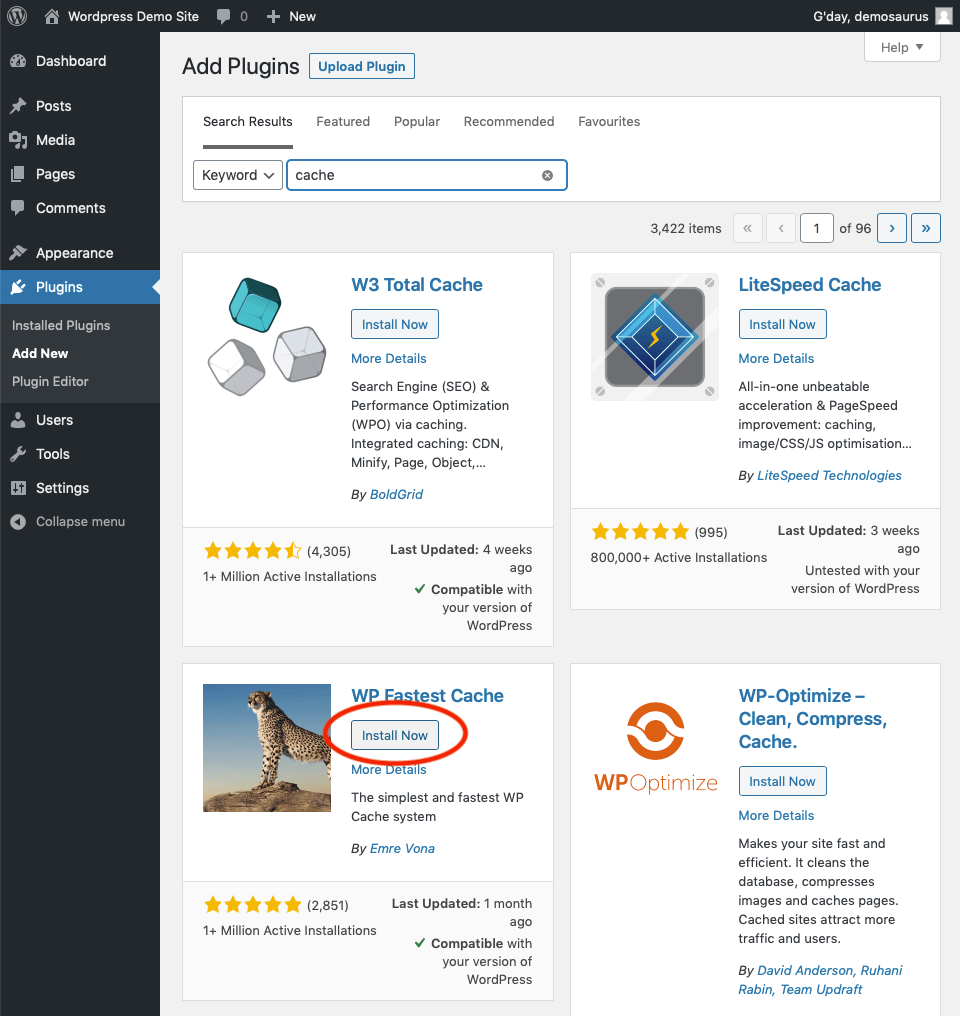Screen dimensions: 960x1016
Task: Open the Users menu label
Action: coord(54,420)
